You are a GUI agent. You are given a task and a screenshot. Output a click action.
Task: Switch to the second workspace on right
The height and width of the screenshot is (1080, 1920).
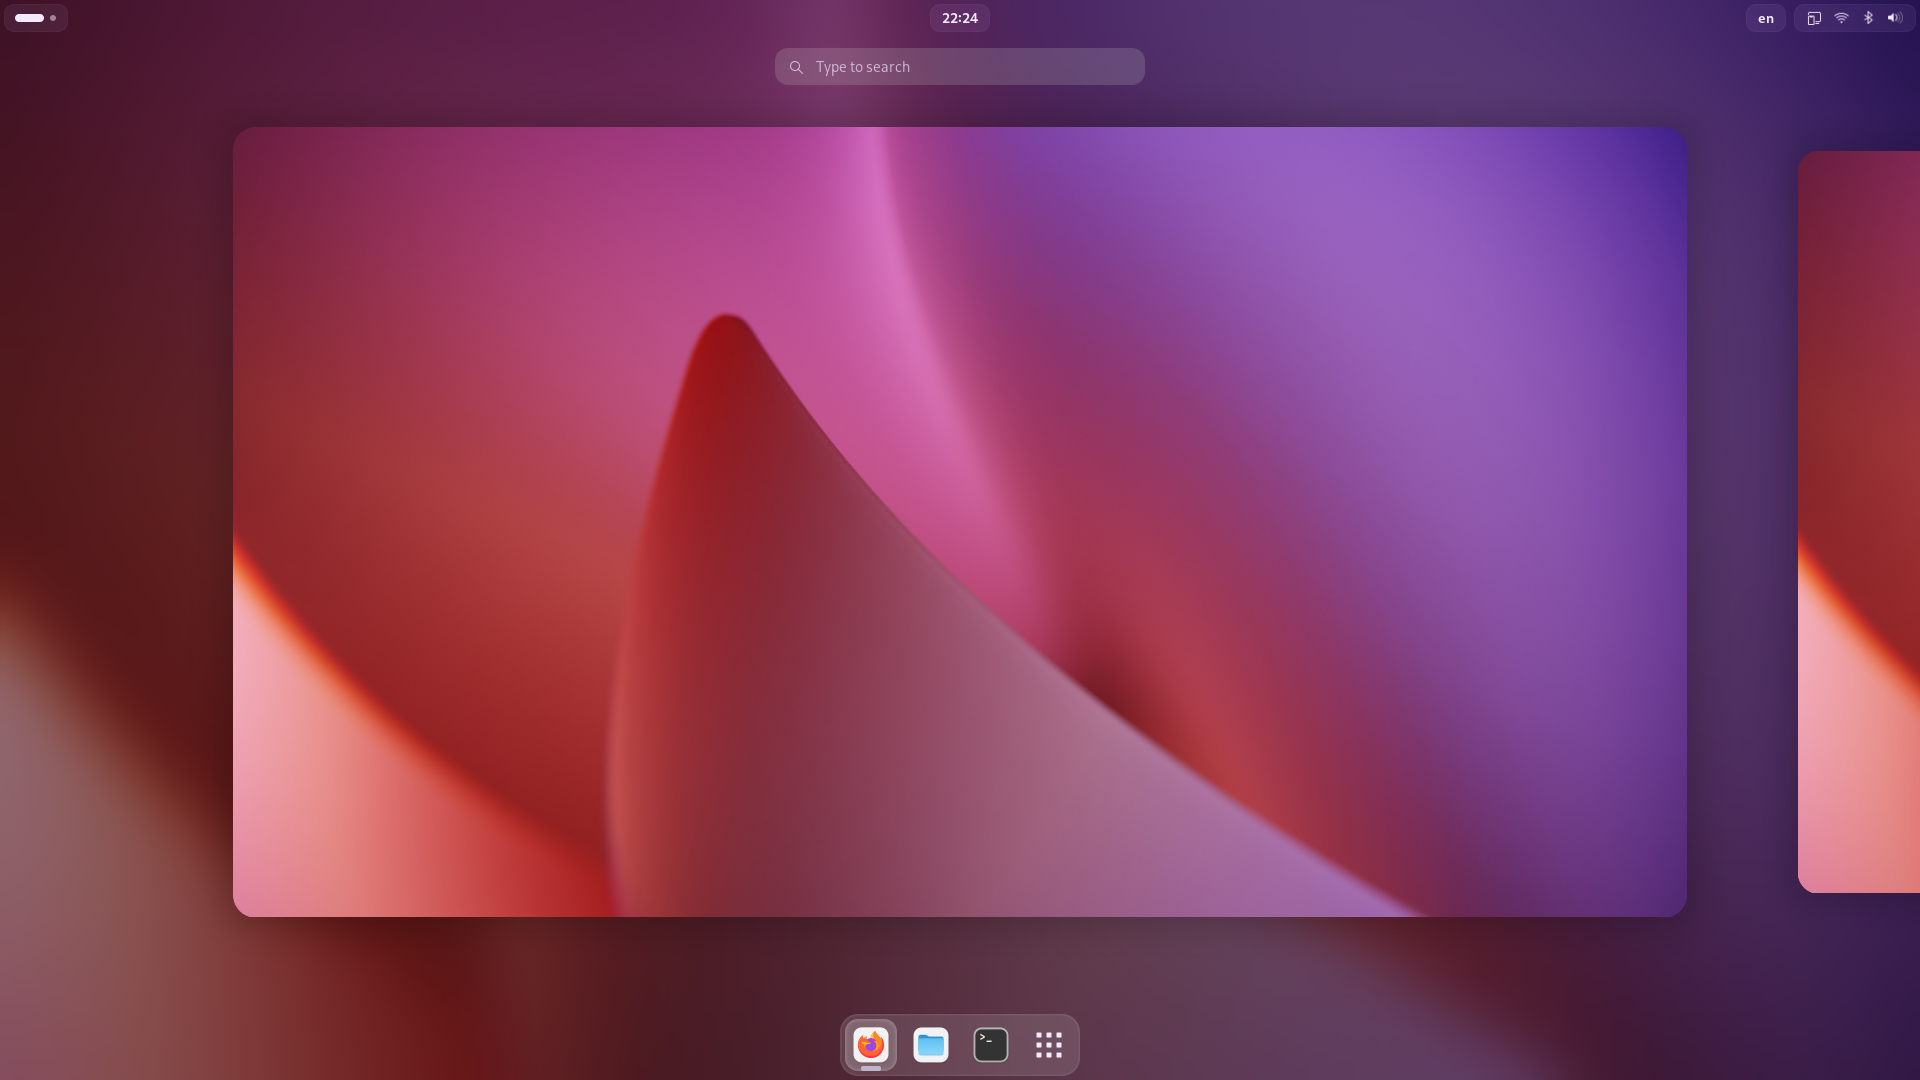click(1860, 521)
